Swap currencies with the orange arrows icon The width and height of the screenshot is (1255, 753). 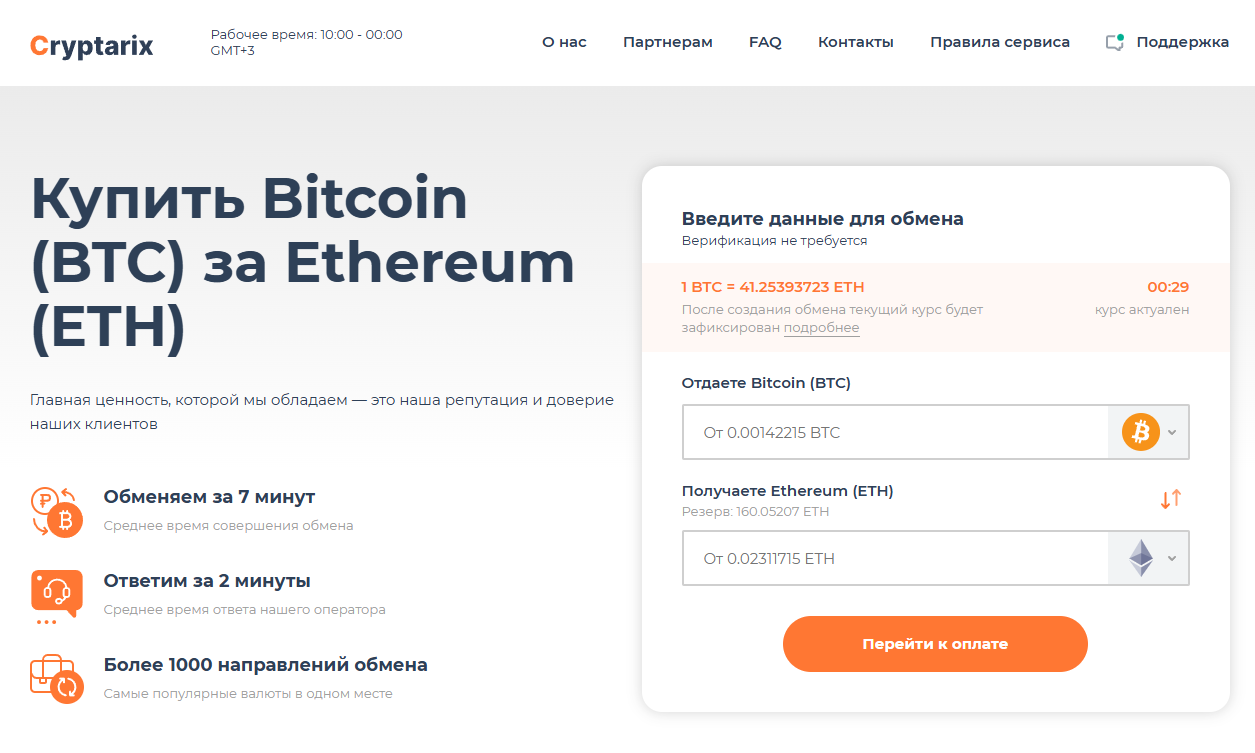pyautogui.click(x=1171, y=498)
